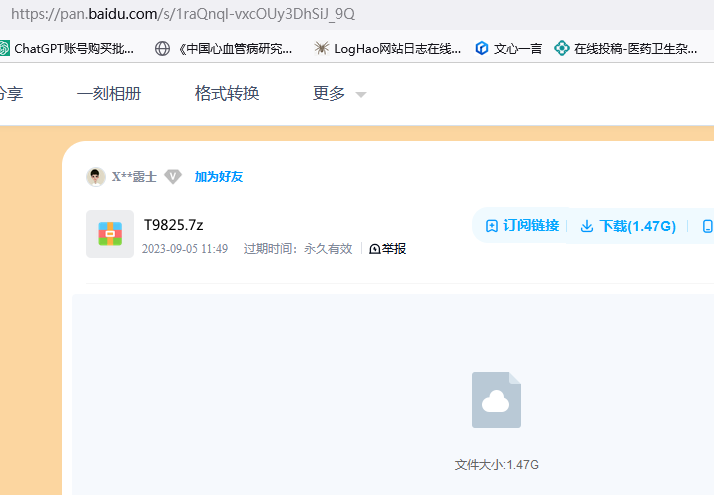The width and height of the screenshot is (714, 495).
Task: Add the sharer via 加为好友
Action: pyautogui.click(x=219, y=177)
